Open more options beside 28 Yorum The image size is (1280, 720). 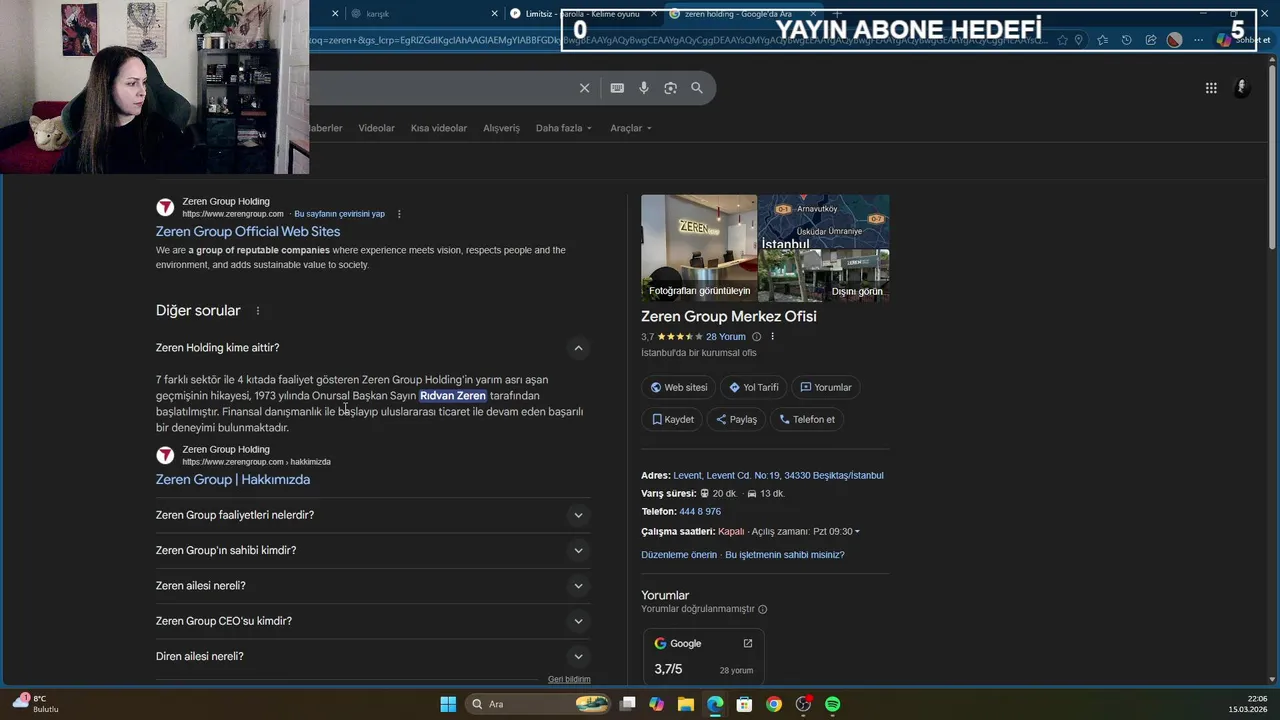click(x=772, y=337)
